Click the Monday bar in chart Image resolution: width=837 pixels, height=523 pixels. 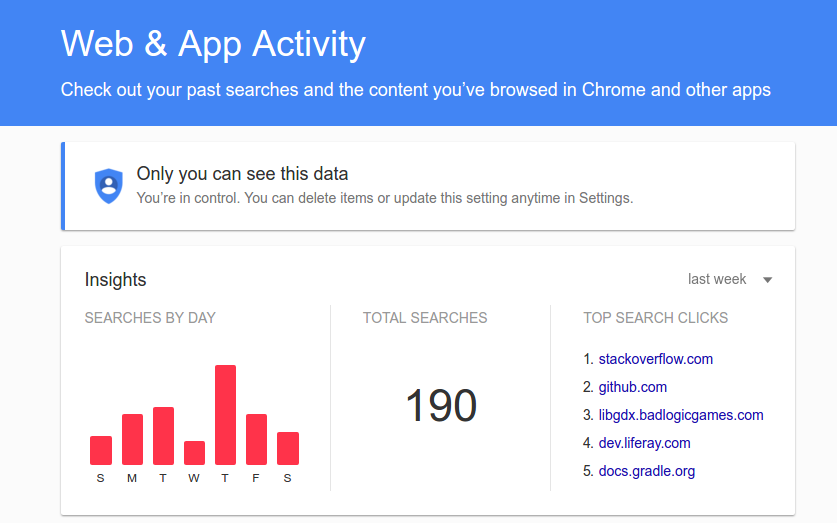pos(132,439)
